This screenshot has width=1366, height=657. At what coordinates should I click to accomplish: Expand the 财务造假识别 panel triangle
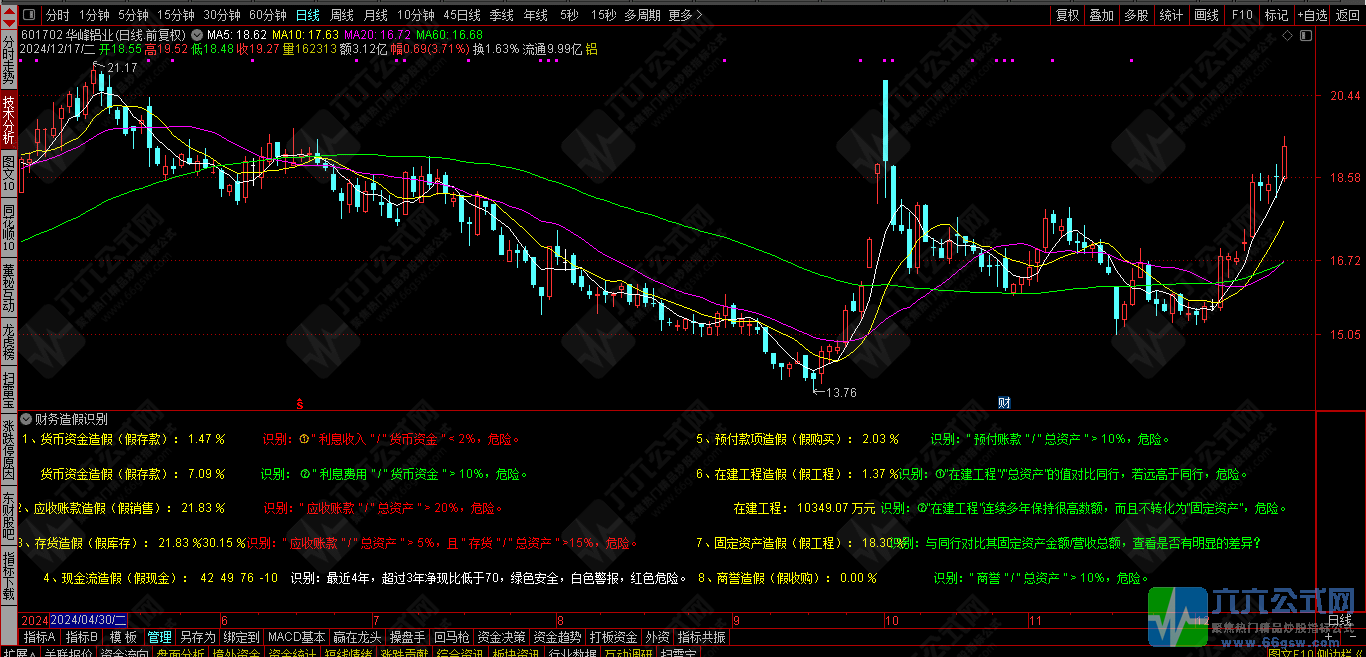[x=25, y=420]
